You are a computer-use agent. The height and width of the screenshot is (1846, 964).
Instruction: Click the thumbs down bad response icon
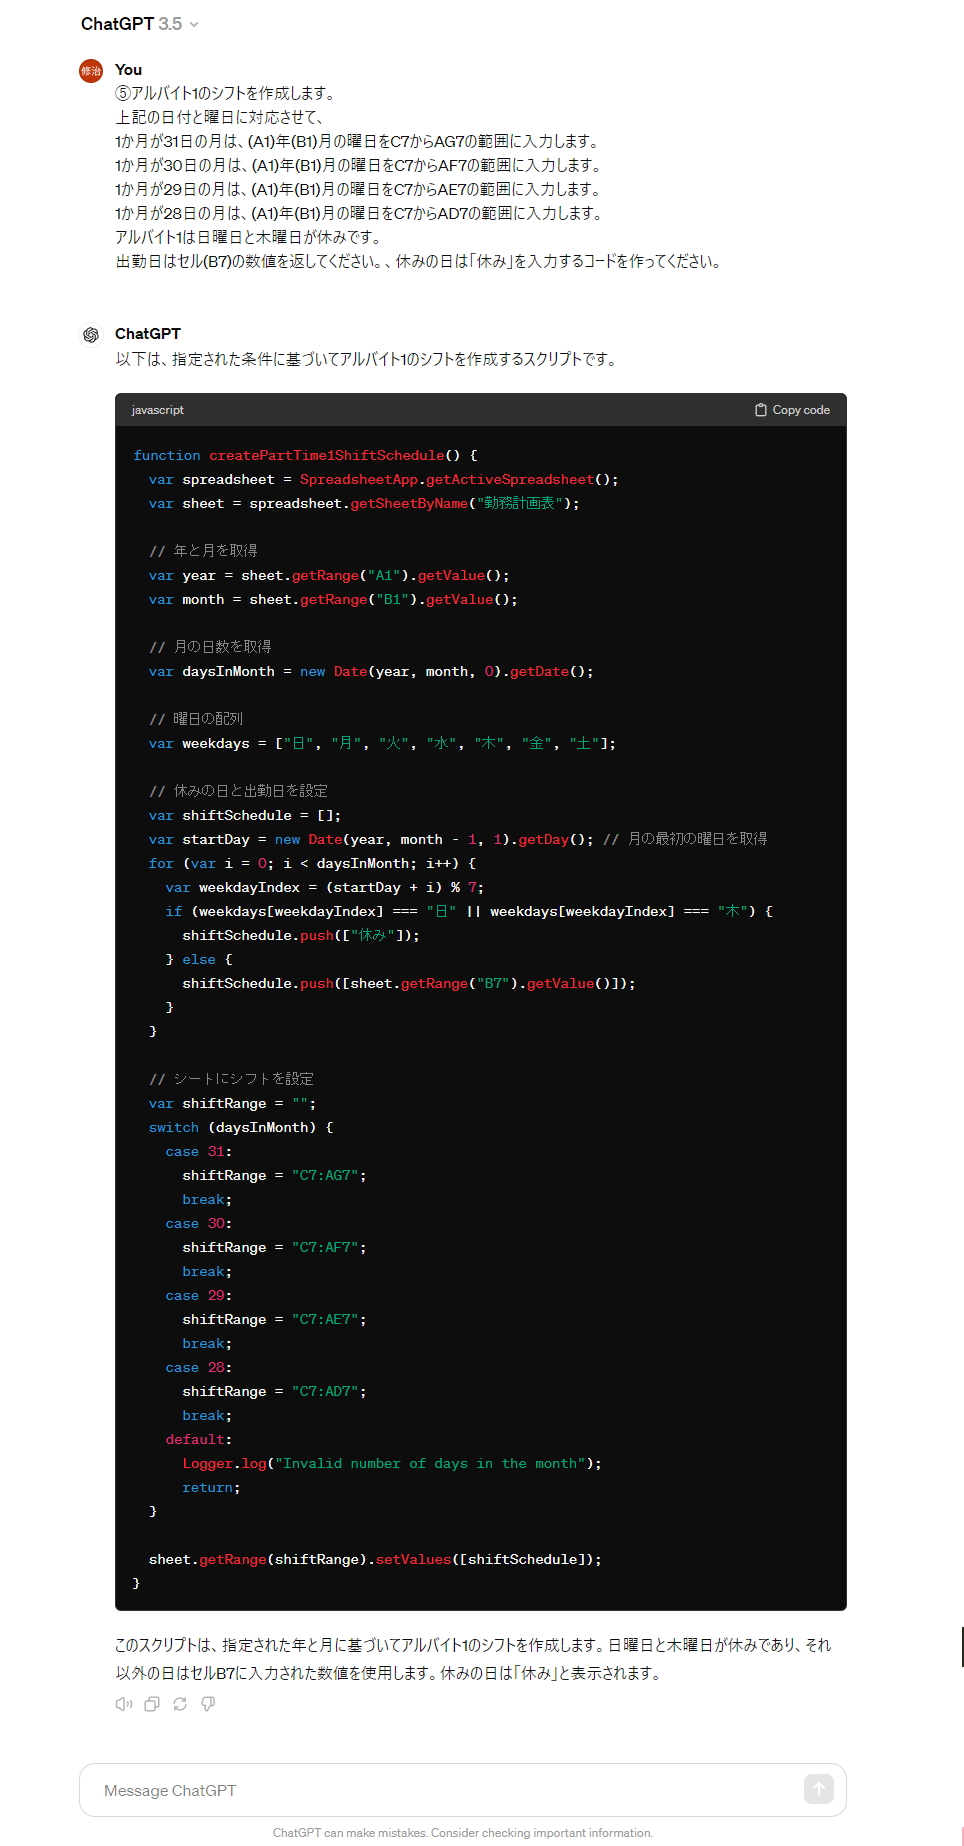pos(208,1704)
